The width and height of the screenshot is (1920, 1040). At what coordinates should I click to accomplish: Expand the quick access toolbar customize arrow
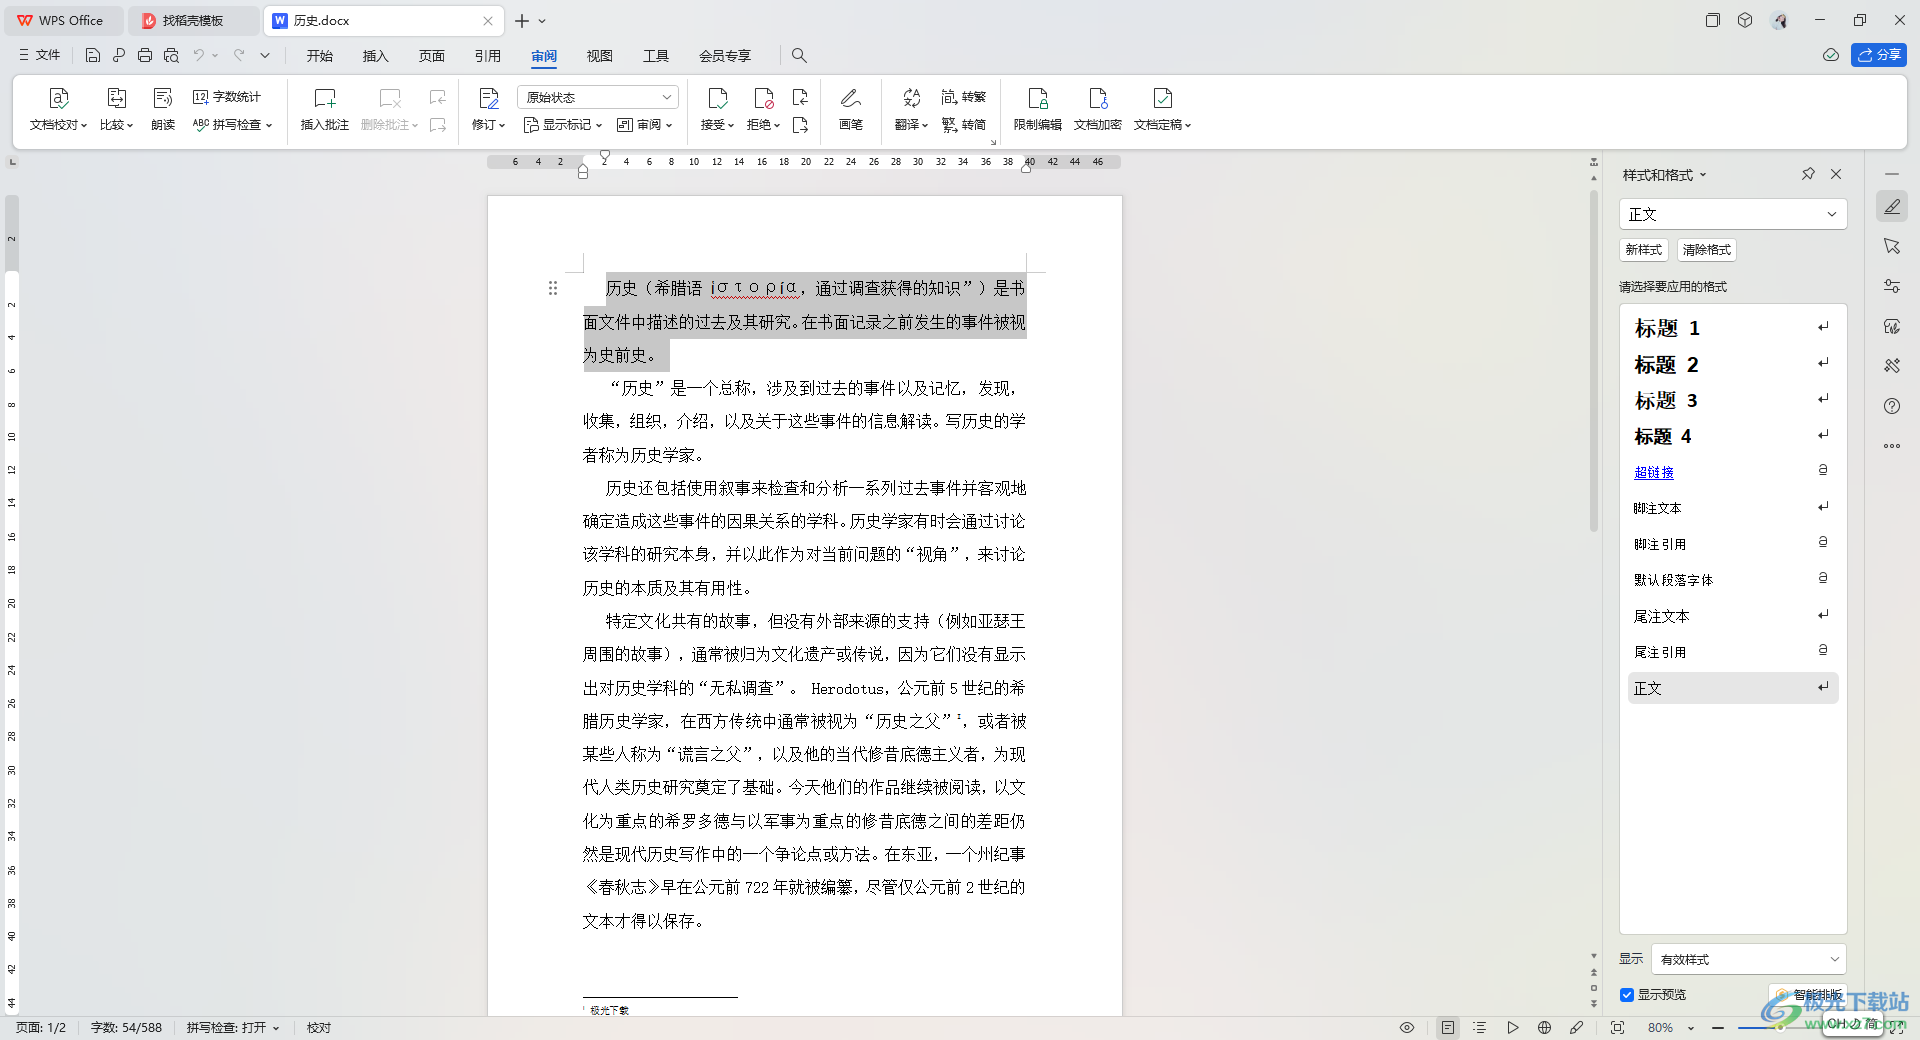(x=265, y=55)
